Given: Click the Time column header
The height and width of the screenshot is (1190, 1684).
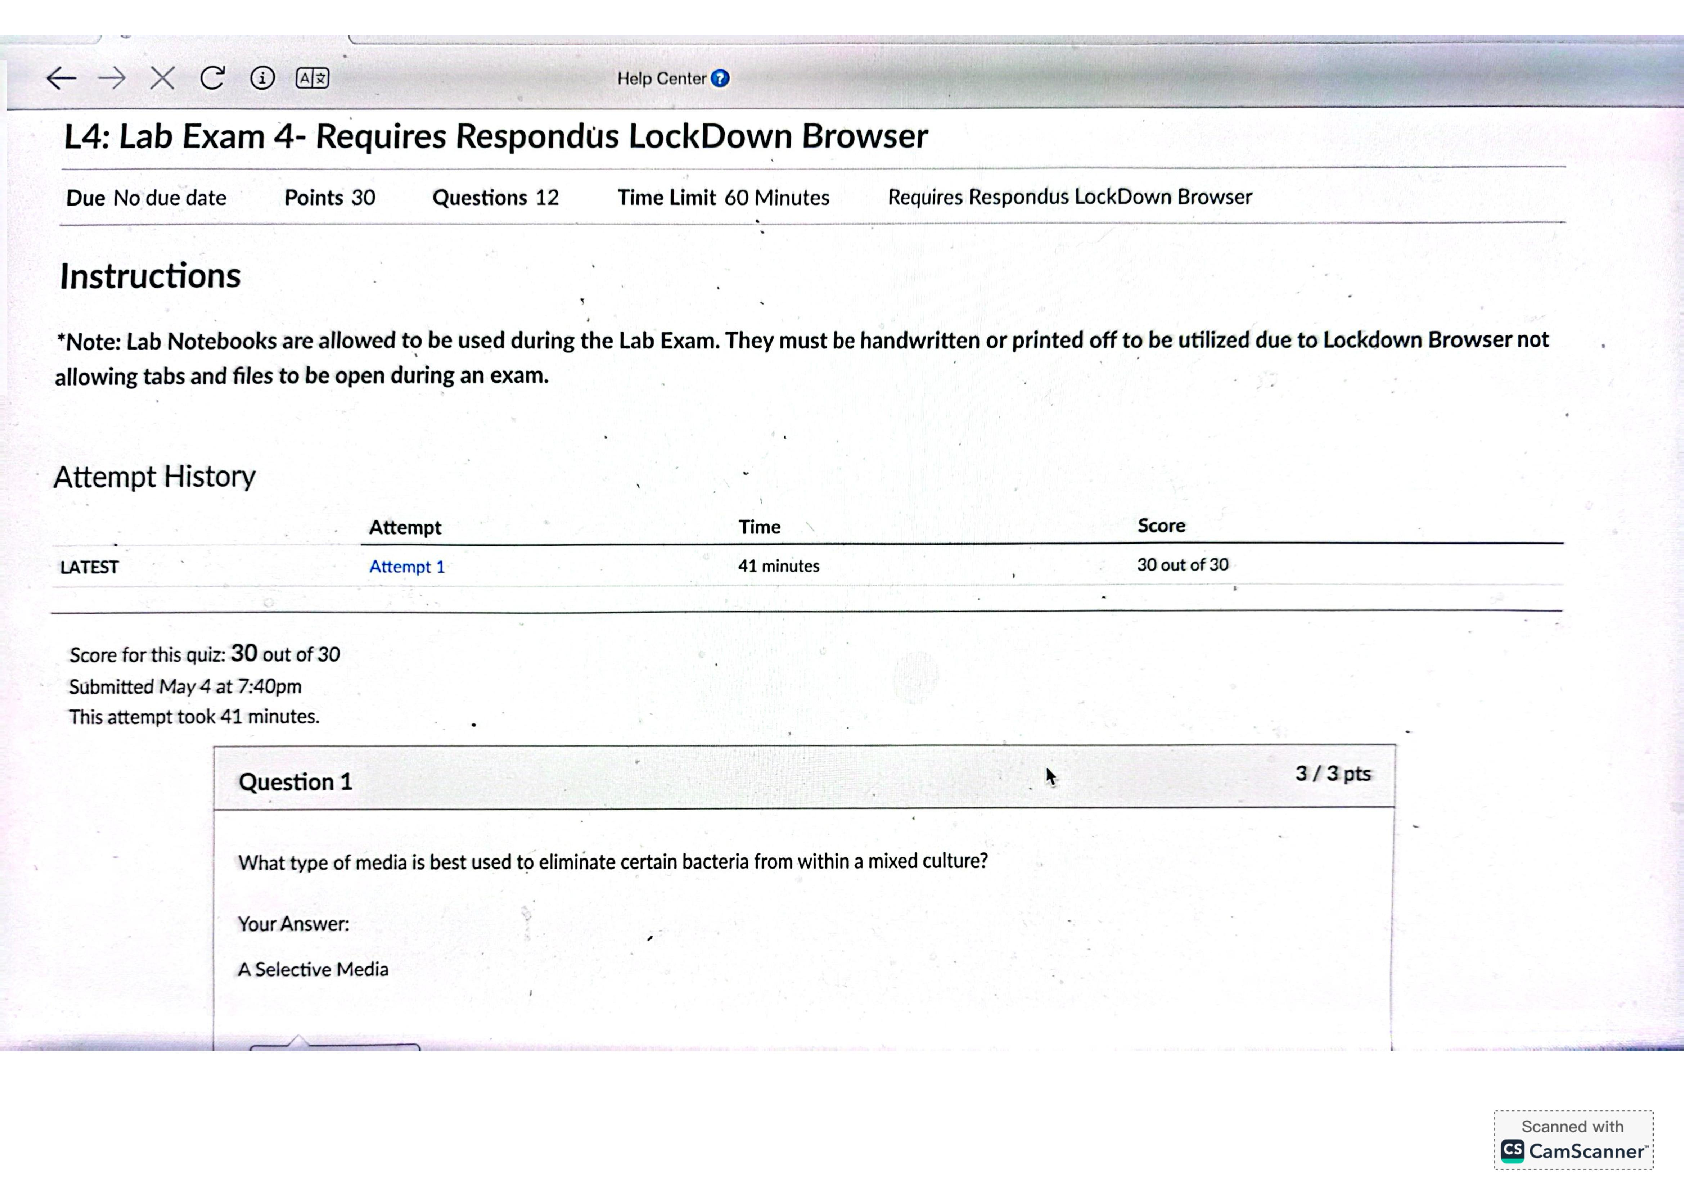Looking at the screenshot, I should tap(759, 527).
